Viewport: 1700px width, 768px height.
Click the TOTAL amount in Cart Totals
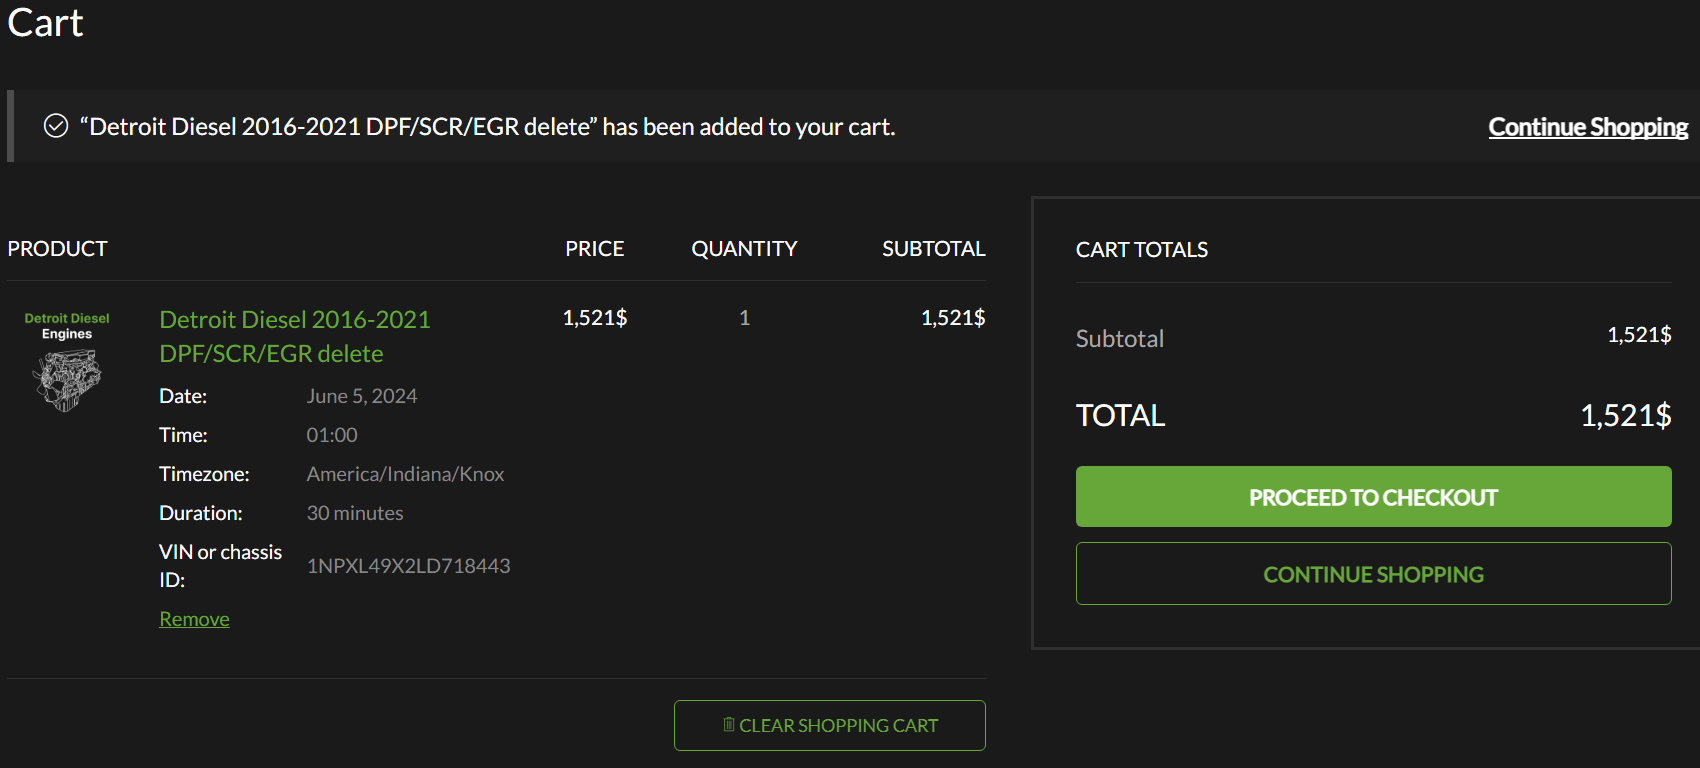[x=1625, y=416]
